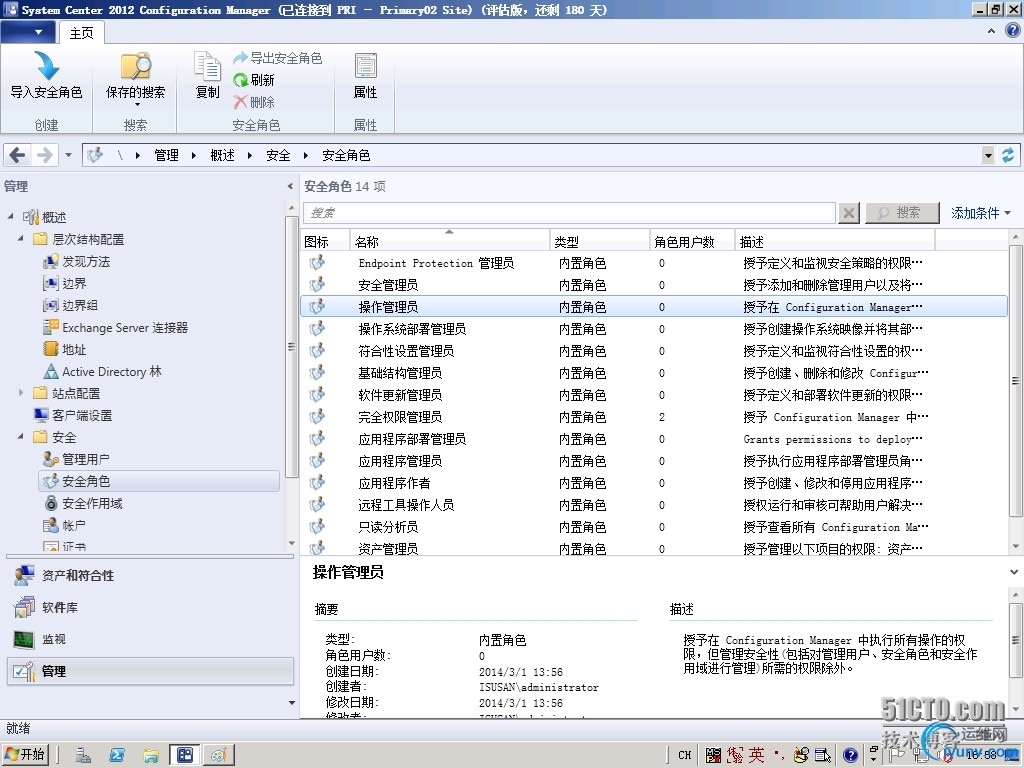Open the address bar dropdown arrow

coord(988,155)
